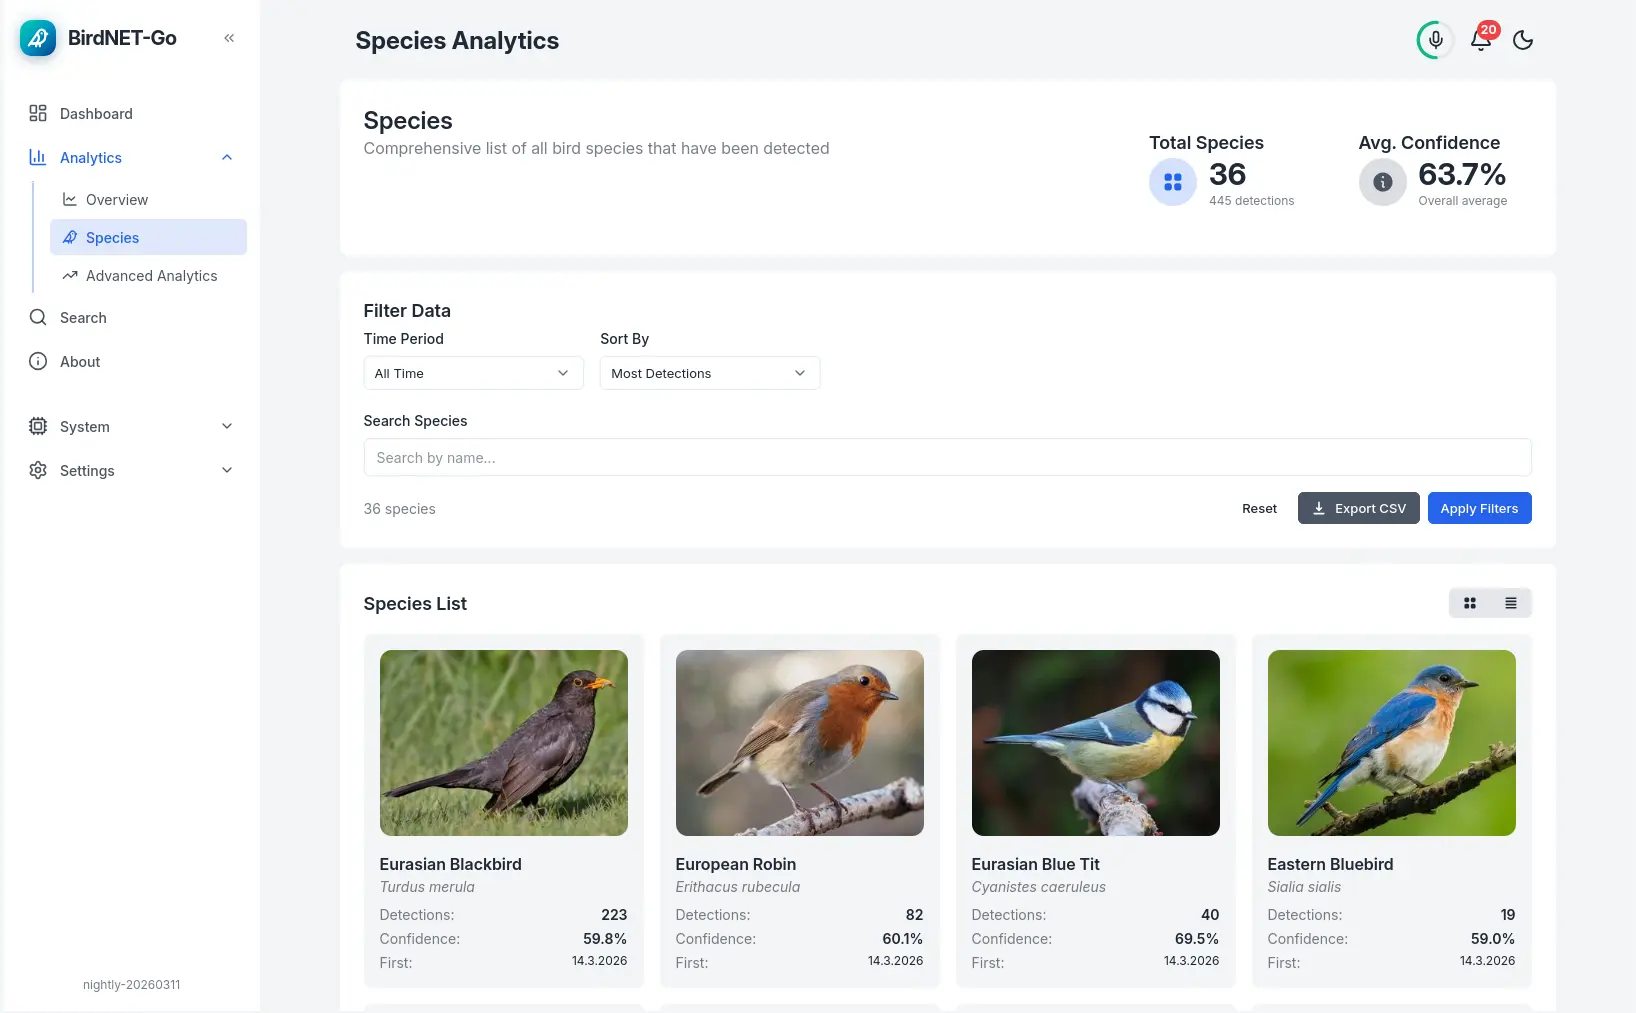Click the microphone audio level icon

1435,40
